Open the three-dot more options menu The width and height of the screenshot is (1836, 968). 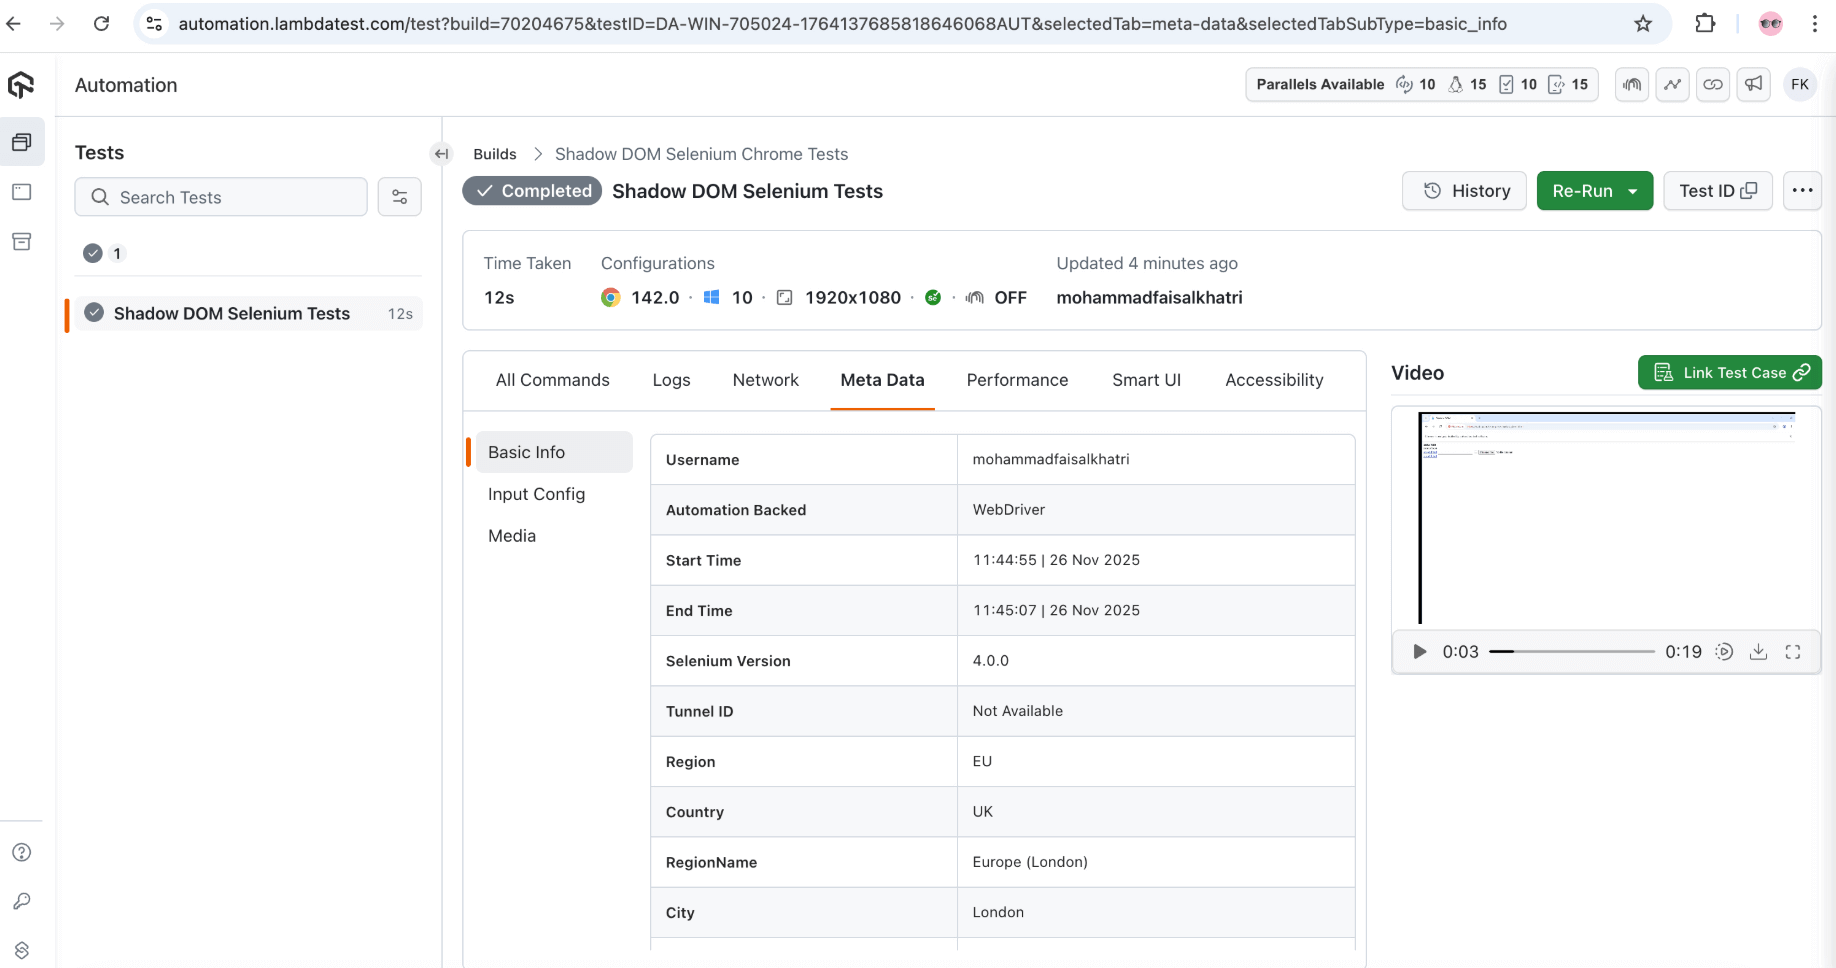[1803, 190]
